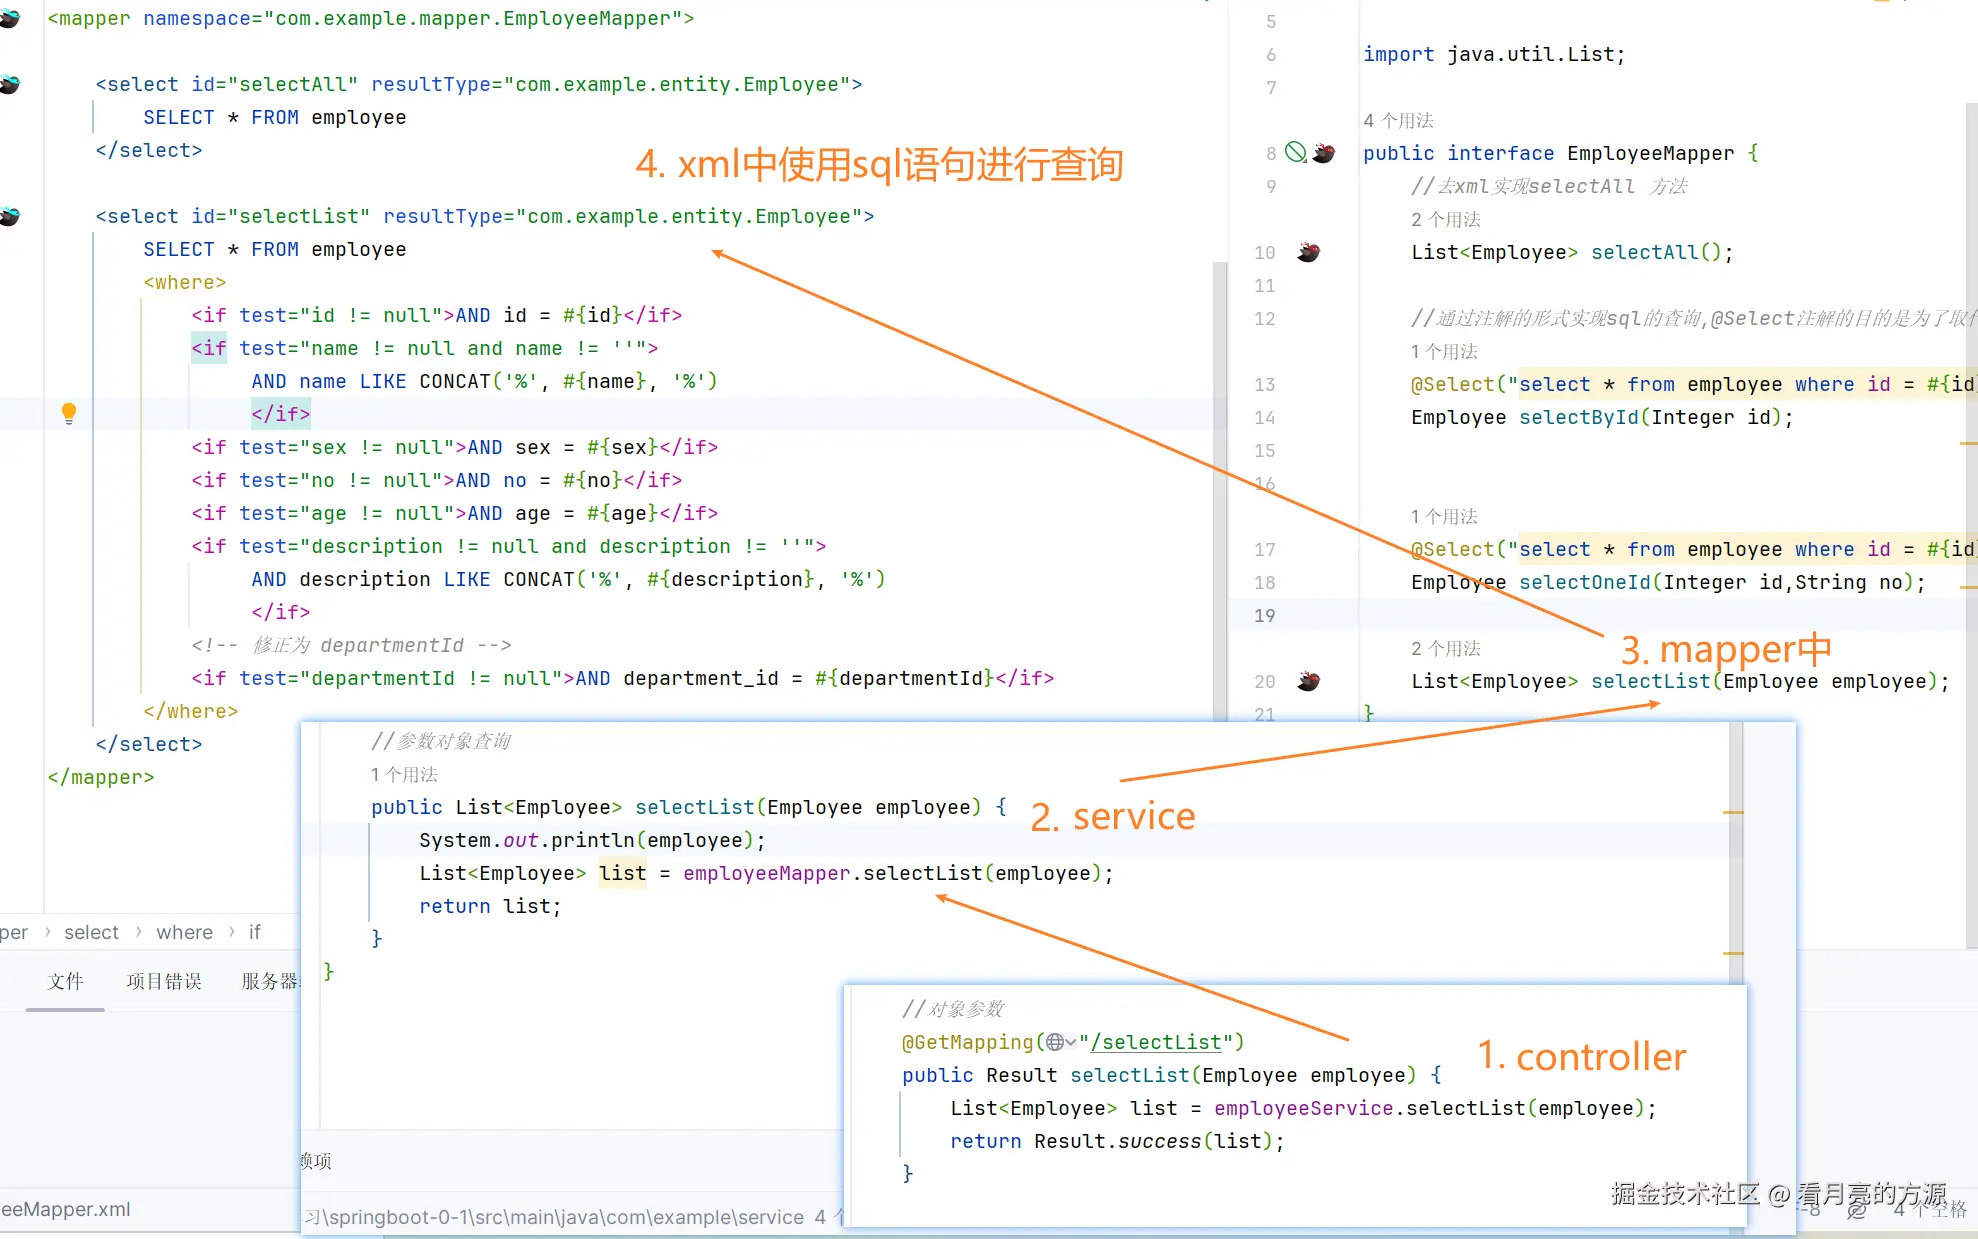This screenshot has height=1239, width=1978.
Task: Switch to the 文件 tab
Action: 65,981
